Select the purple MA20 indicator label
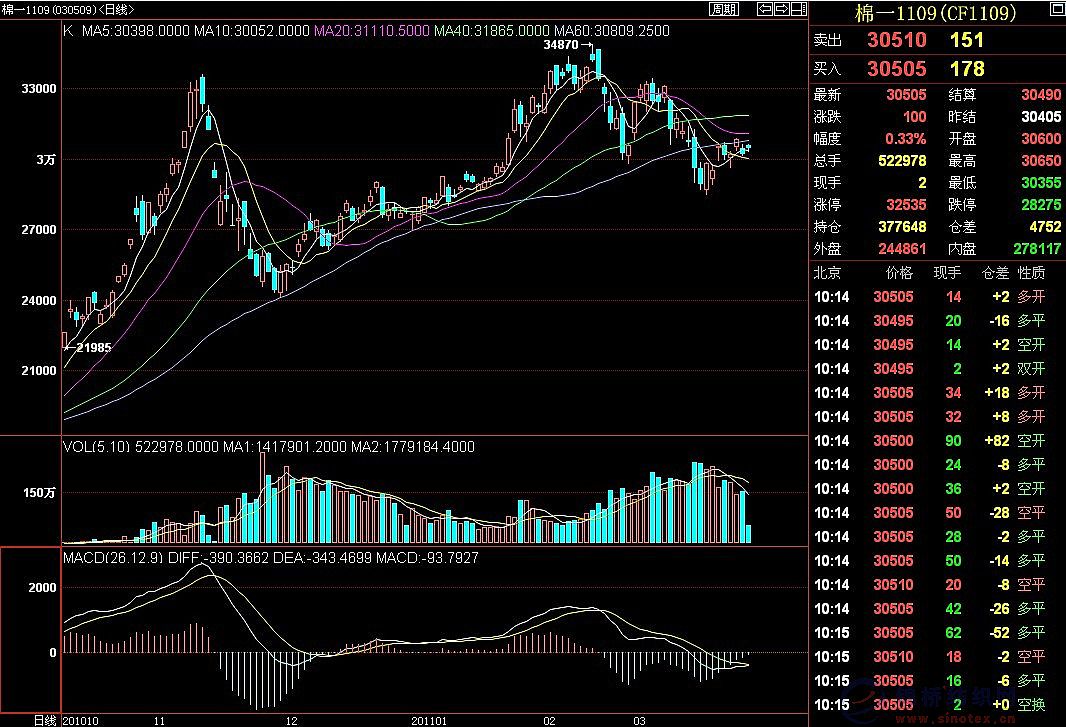 pos(374,31)
